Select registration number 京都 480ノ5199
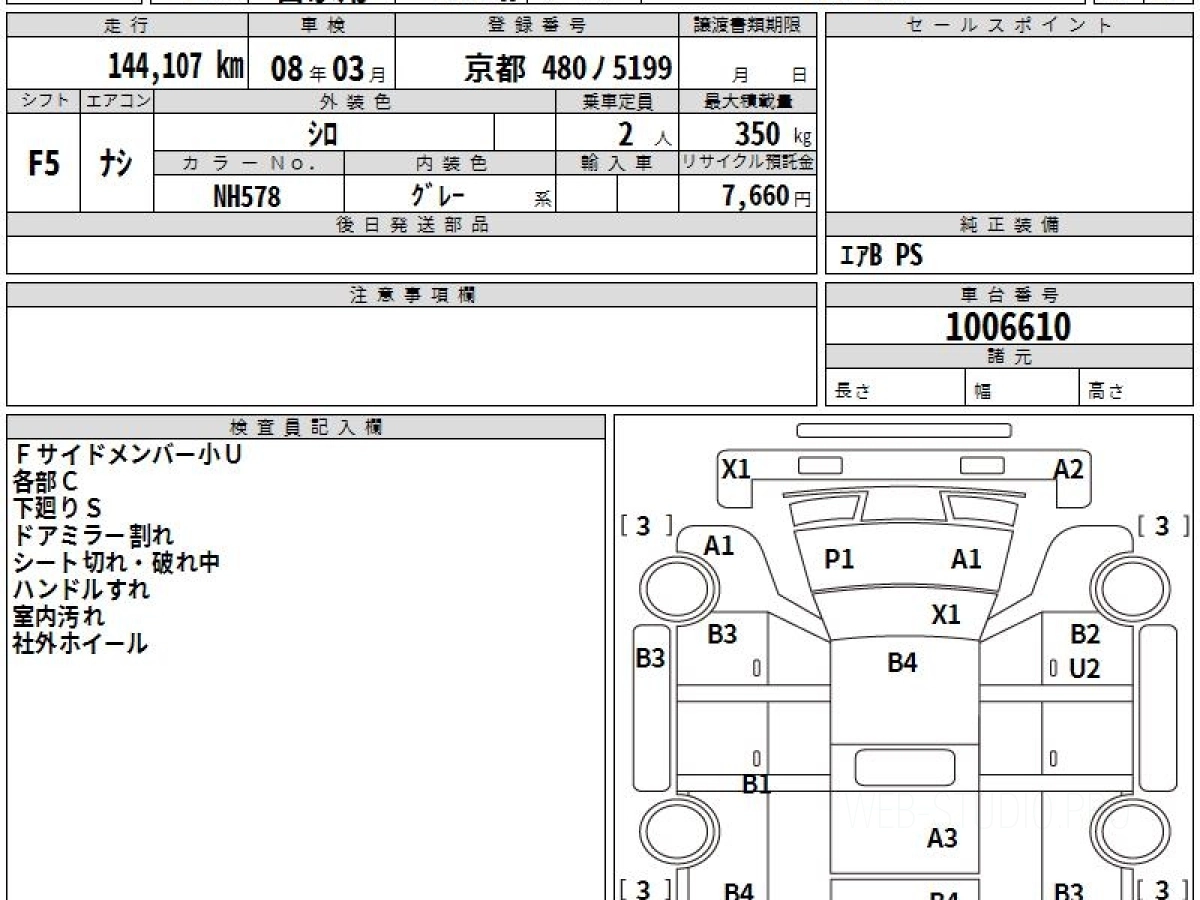Screen dimensions: 1200x900 point(568,67)
